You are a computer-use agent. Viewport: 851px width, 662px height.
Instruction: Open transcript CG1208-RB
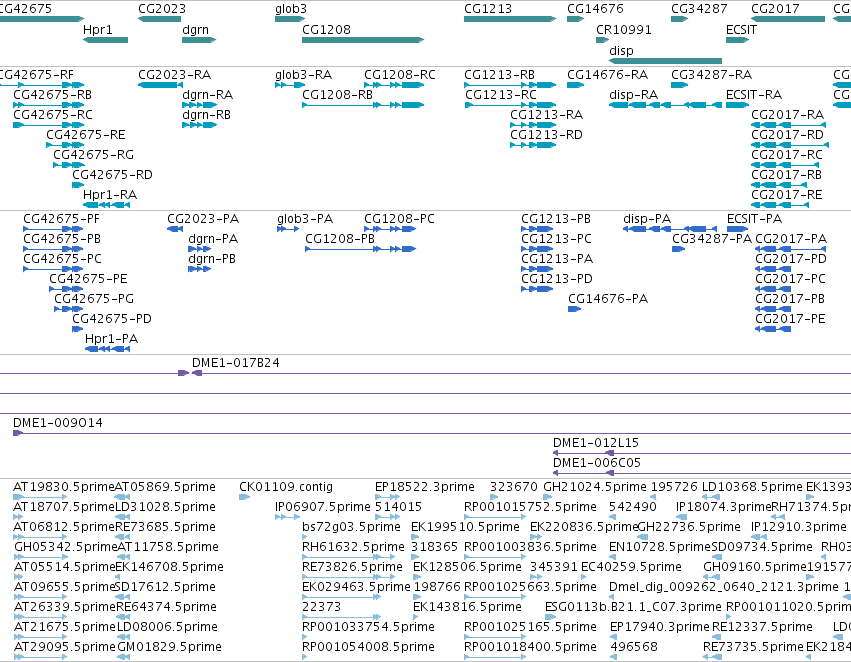pyautogui.click(x=337, y=95)
